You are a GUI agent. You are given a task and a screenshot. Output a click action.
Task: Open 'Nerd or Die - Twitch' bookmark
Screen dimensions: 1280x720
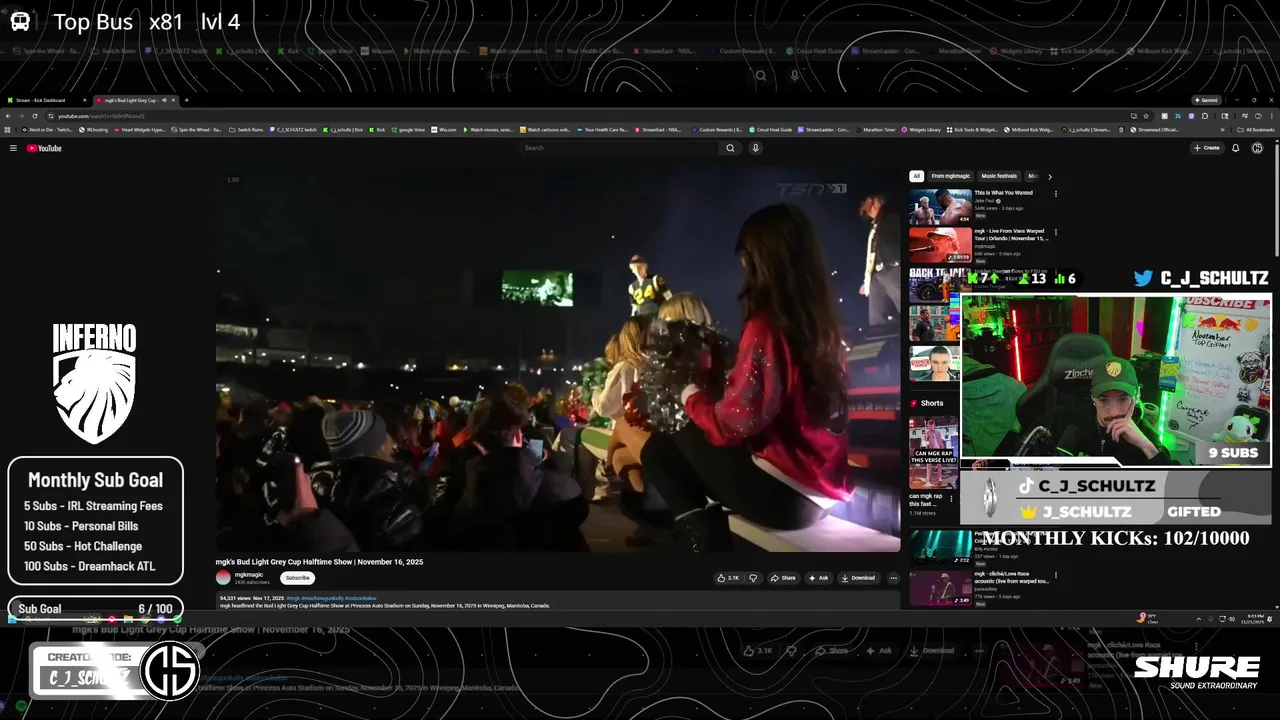click(x=47, y=130)
